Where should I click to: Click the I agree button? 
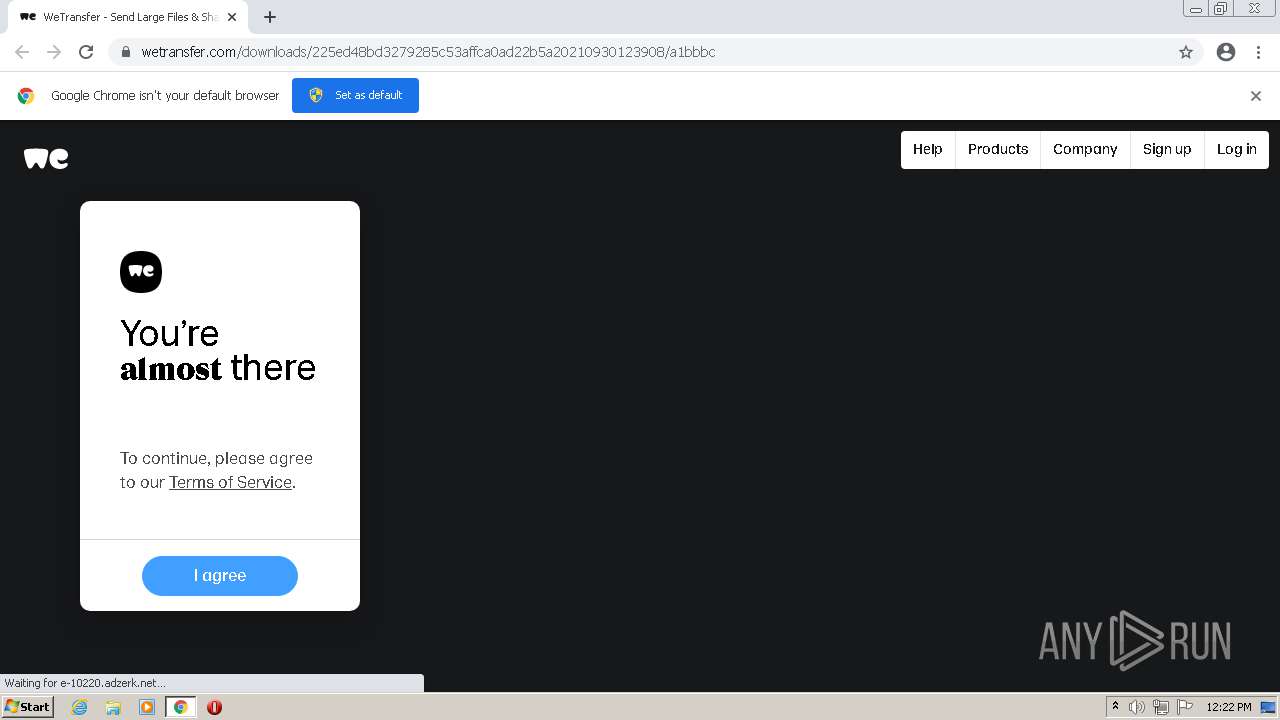point(220,576)
